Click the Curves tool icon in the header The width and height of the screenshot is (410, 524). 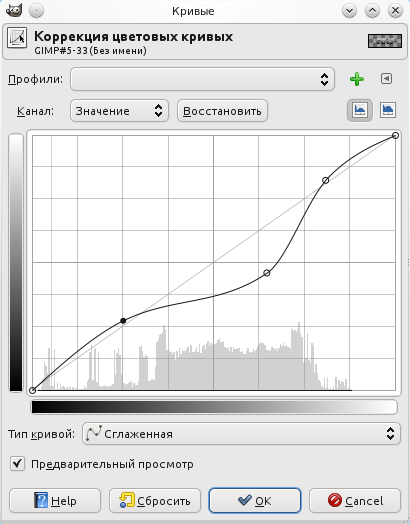(x=17, y=38)
